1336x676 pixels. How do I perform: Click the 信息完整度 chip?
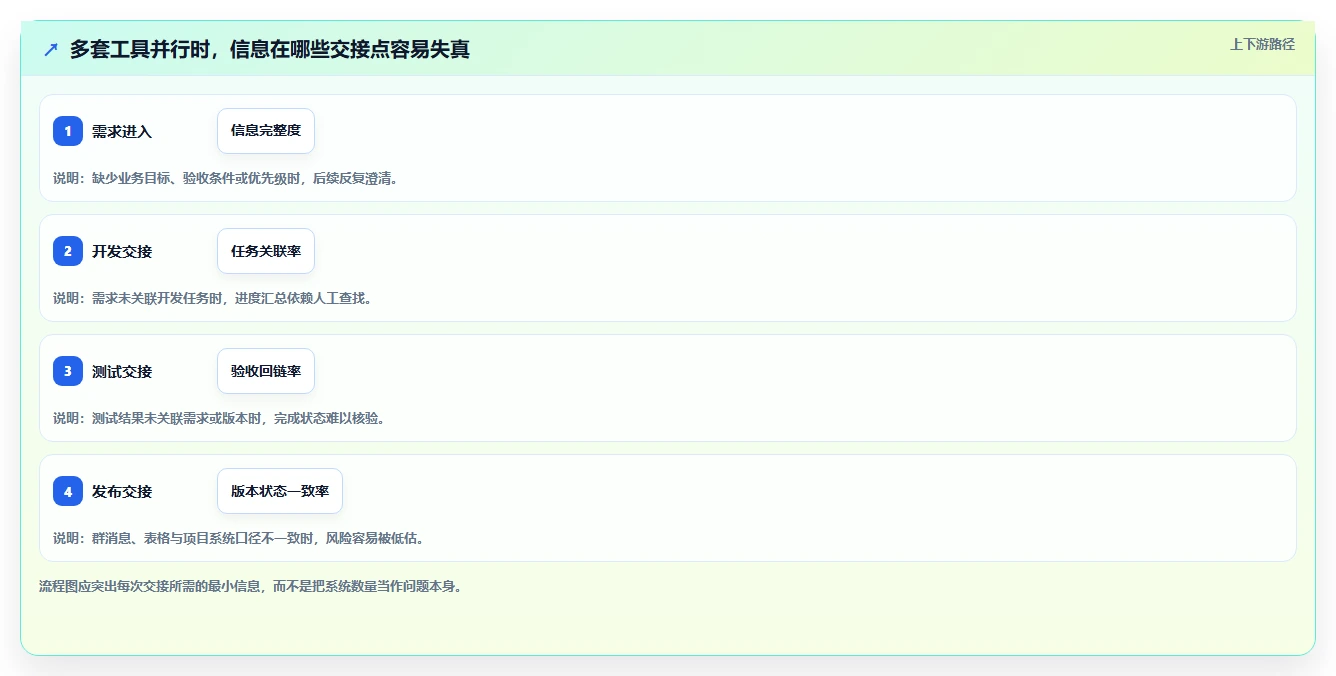pos(266,131)
